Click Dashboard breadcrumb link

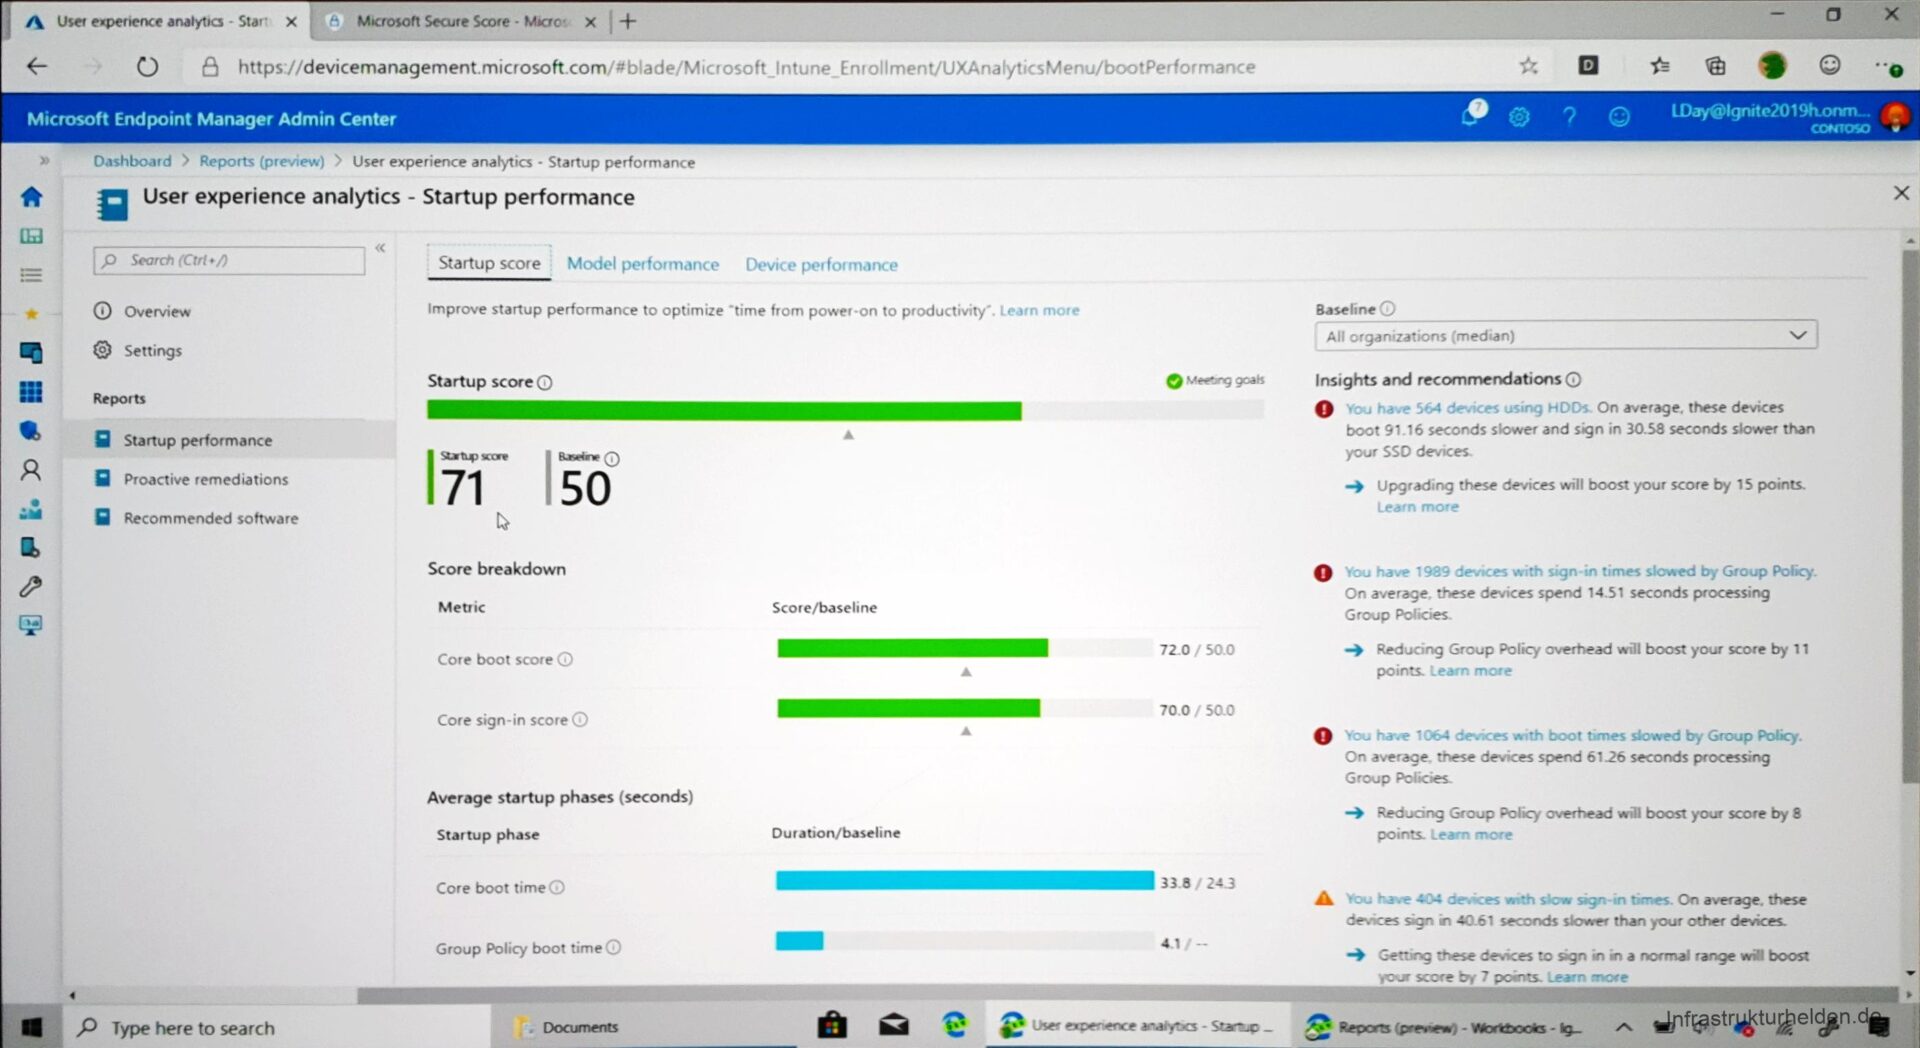tap(132, 161)
